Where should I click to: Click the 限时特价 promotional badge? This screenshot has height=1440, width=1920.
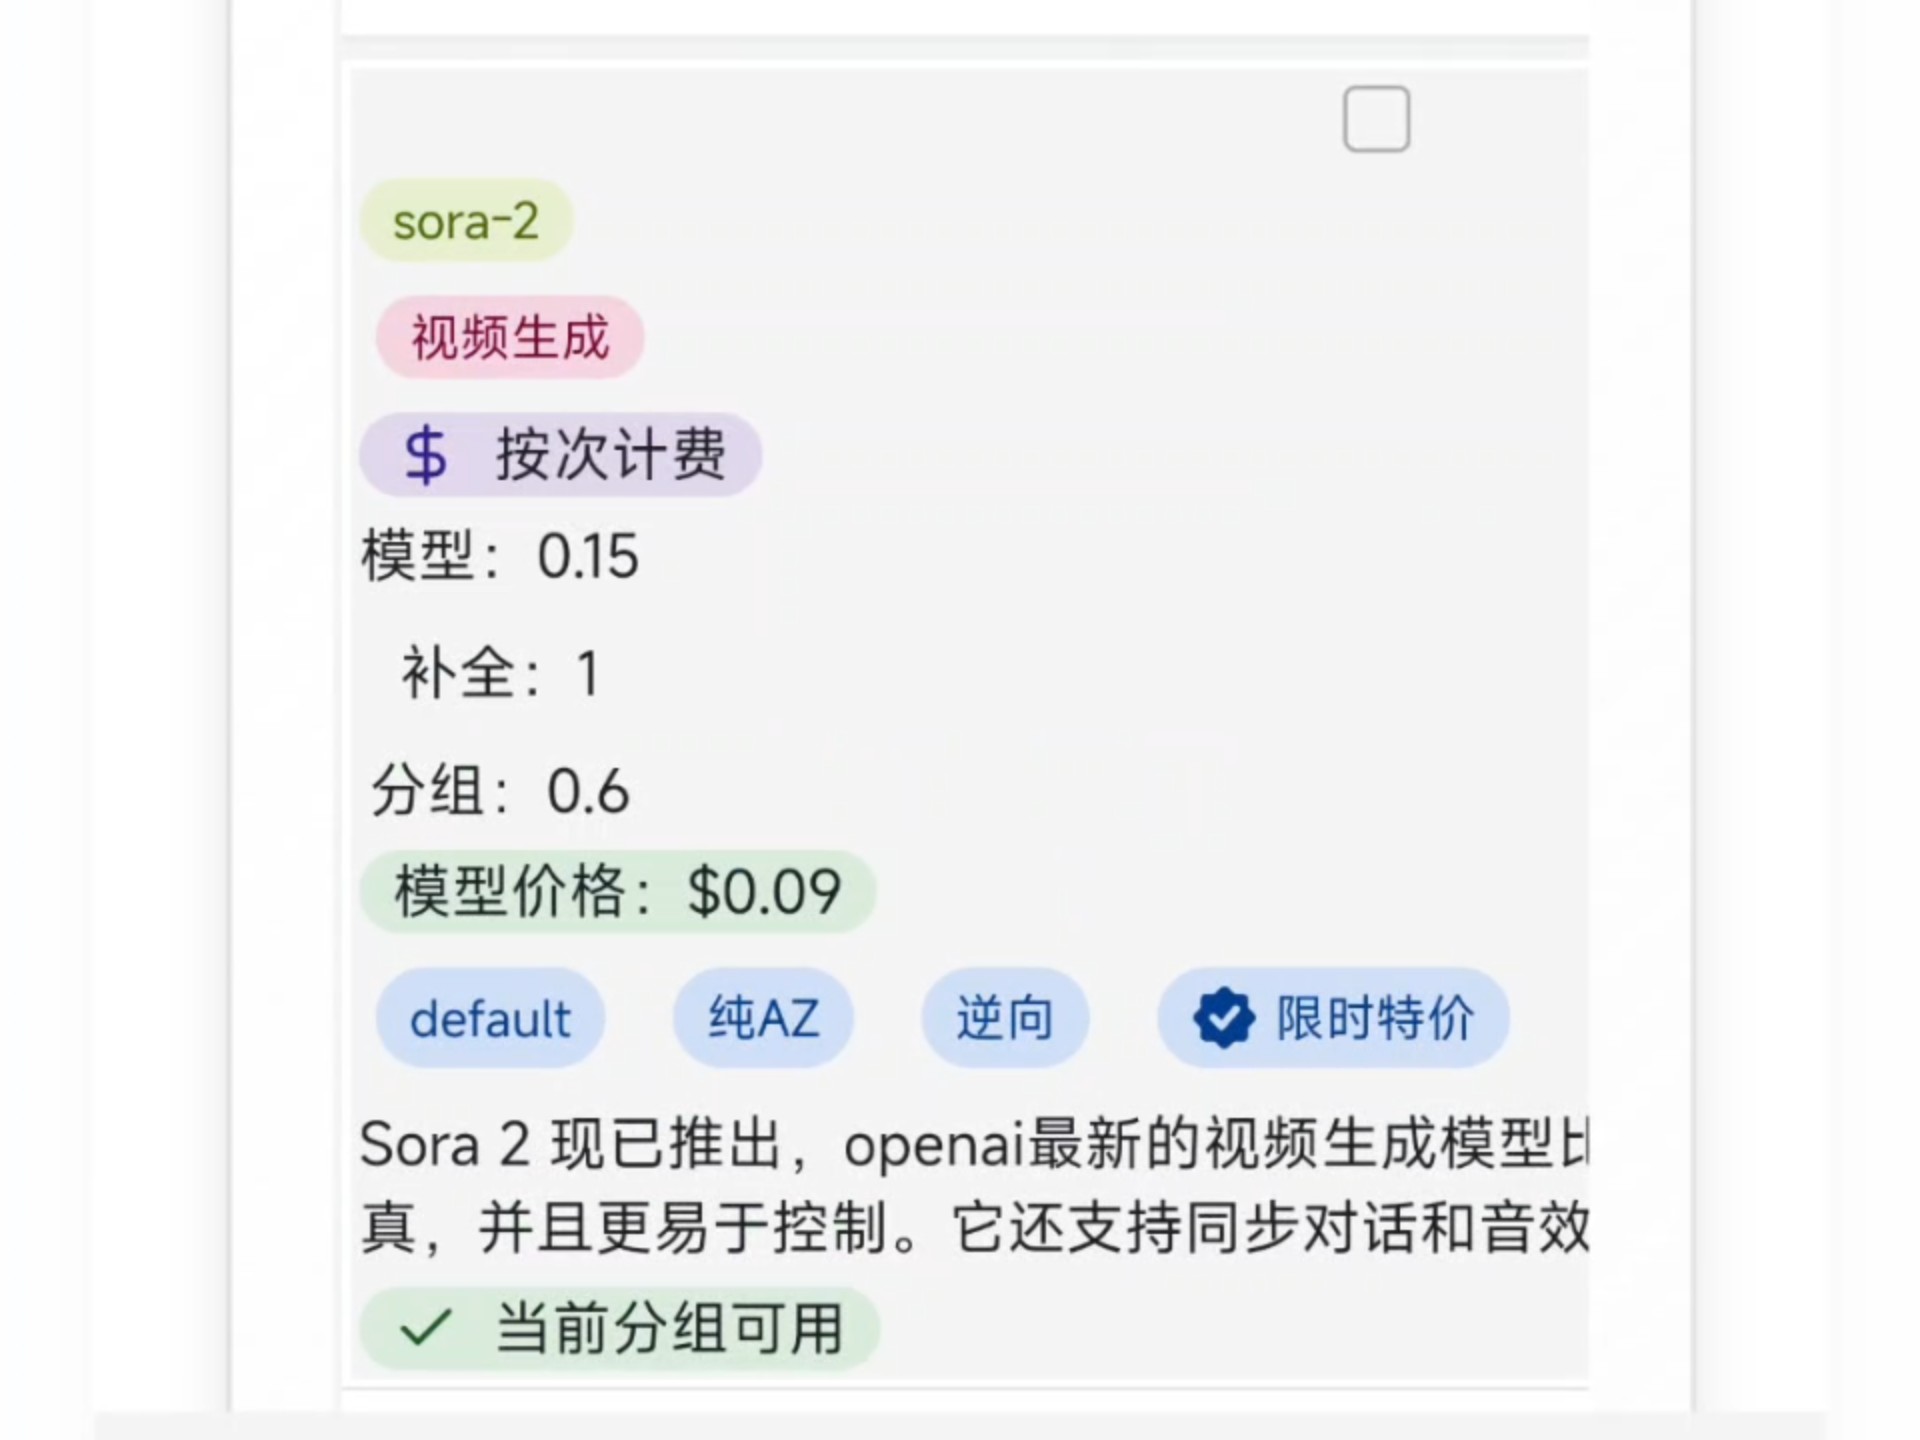[x=1332, y=1018]
